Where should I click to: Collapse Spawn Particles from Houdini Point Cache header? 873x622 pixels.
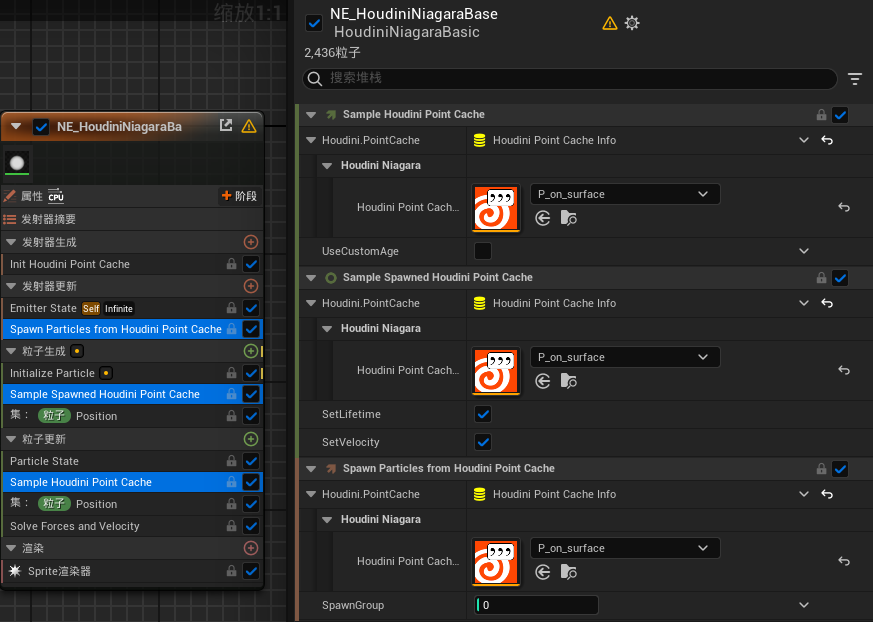point(311,469)
